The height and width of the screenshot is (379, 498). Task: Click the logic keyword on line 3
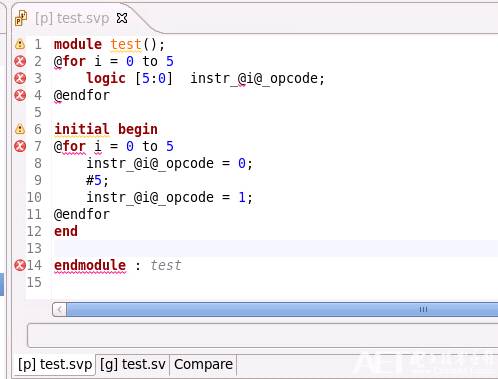106,78
